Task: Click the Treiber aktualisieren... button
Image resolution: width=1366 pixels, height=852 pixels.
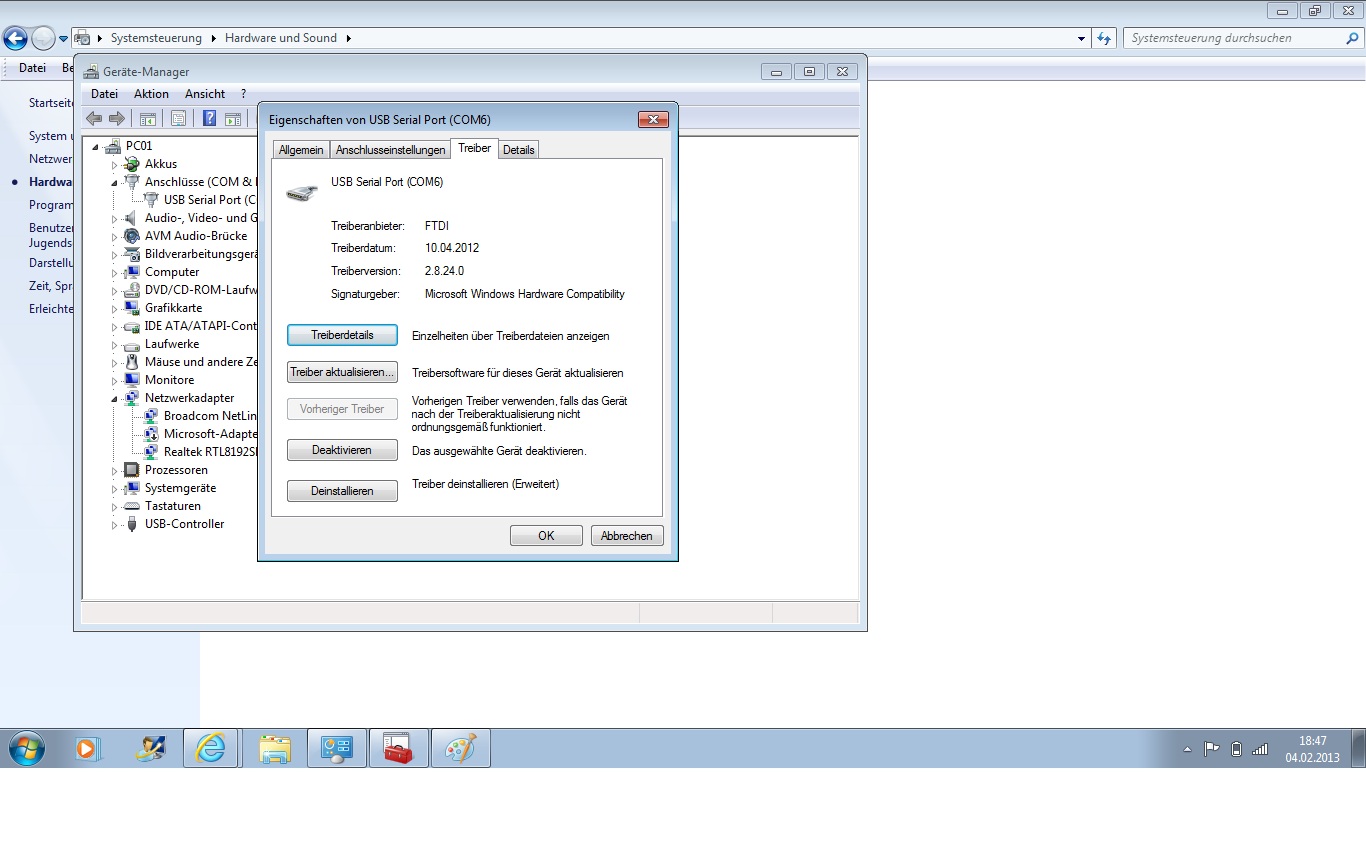Action: point(342,372)
